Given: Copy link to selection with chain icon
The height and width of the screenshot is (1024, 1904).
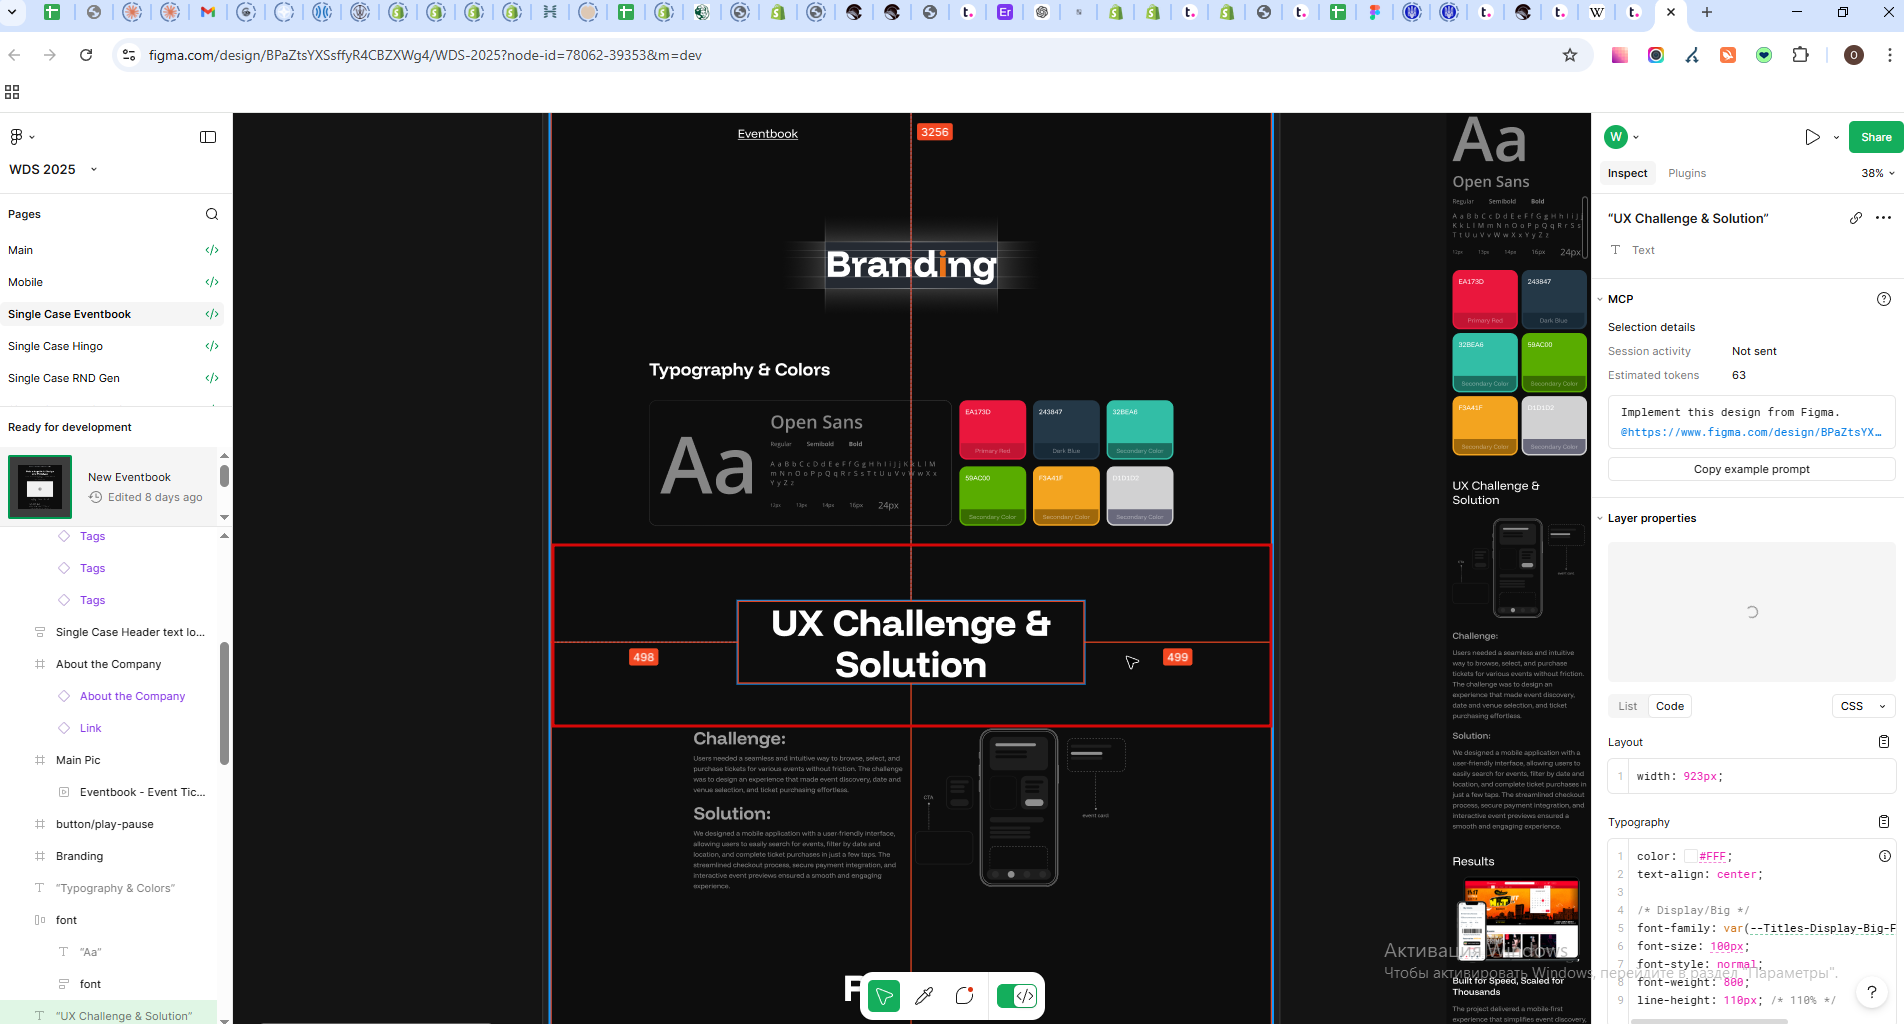Looking at the screenshot, I should [1856, 218].
